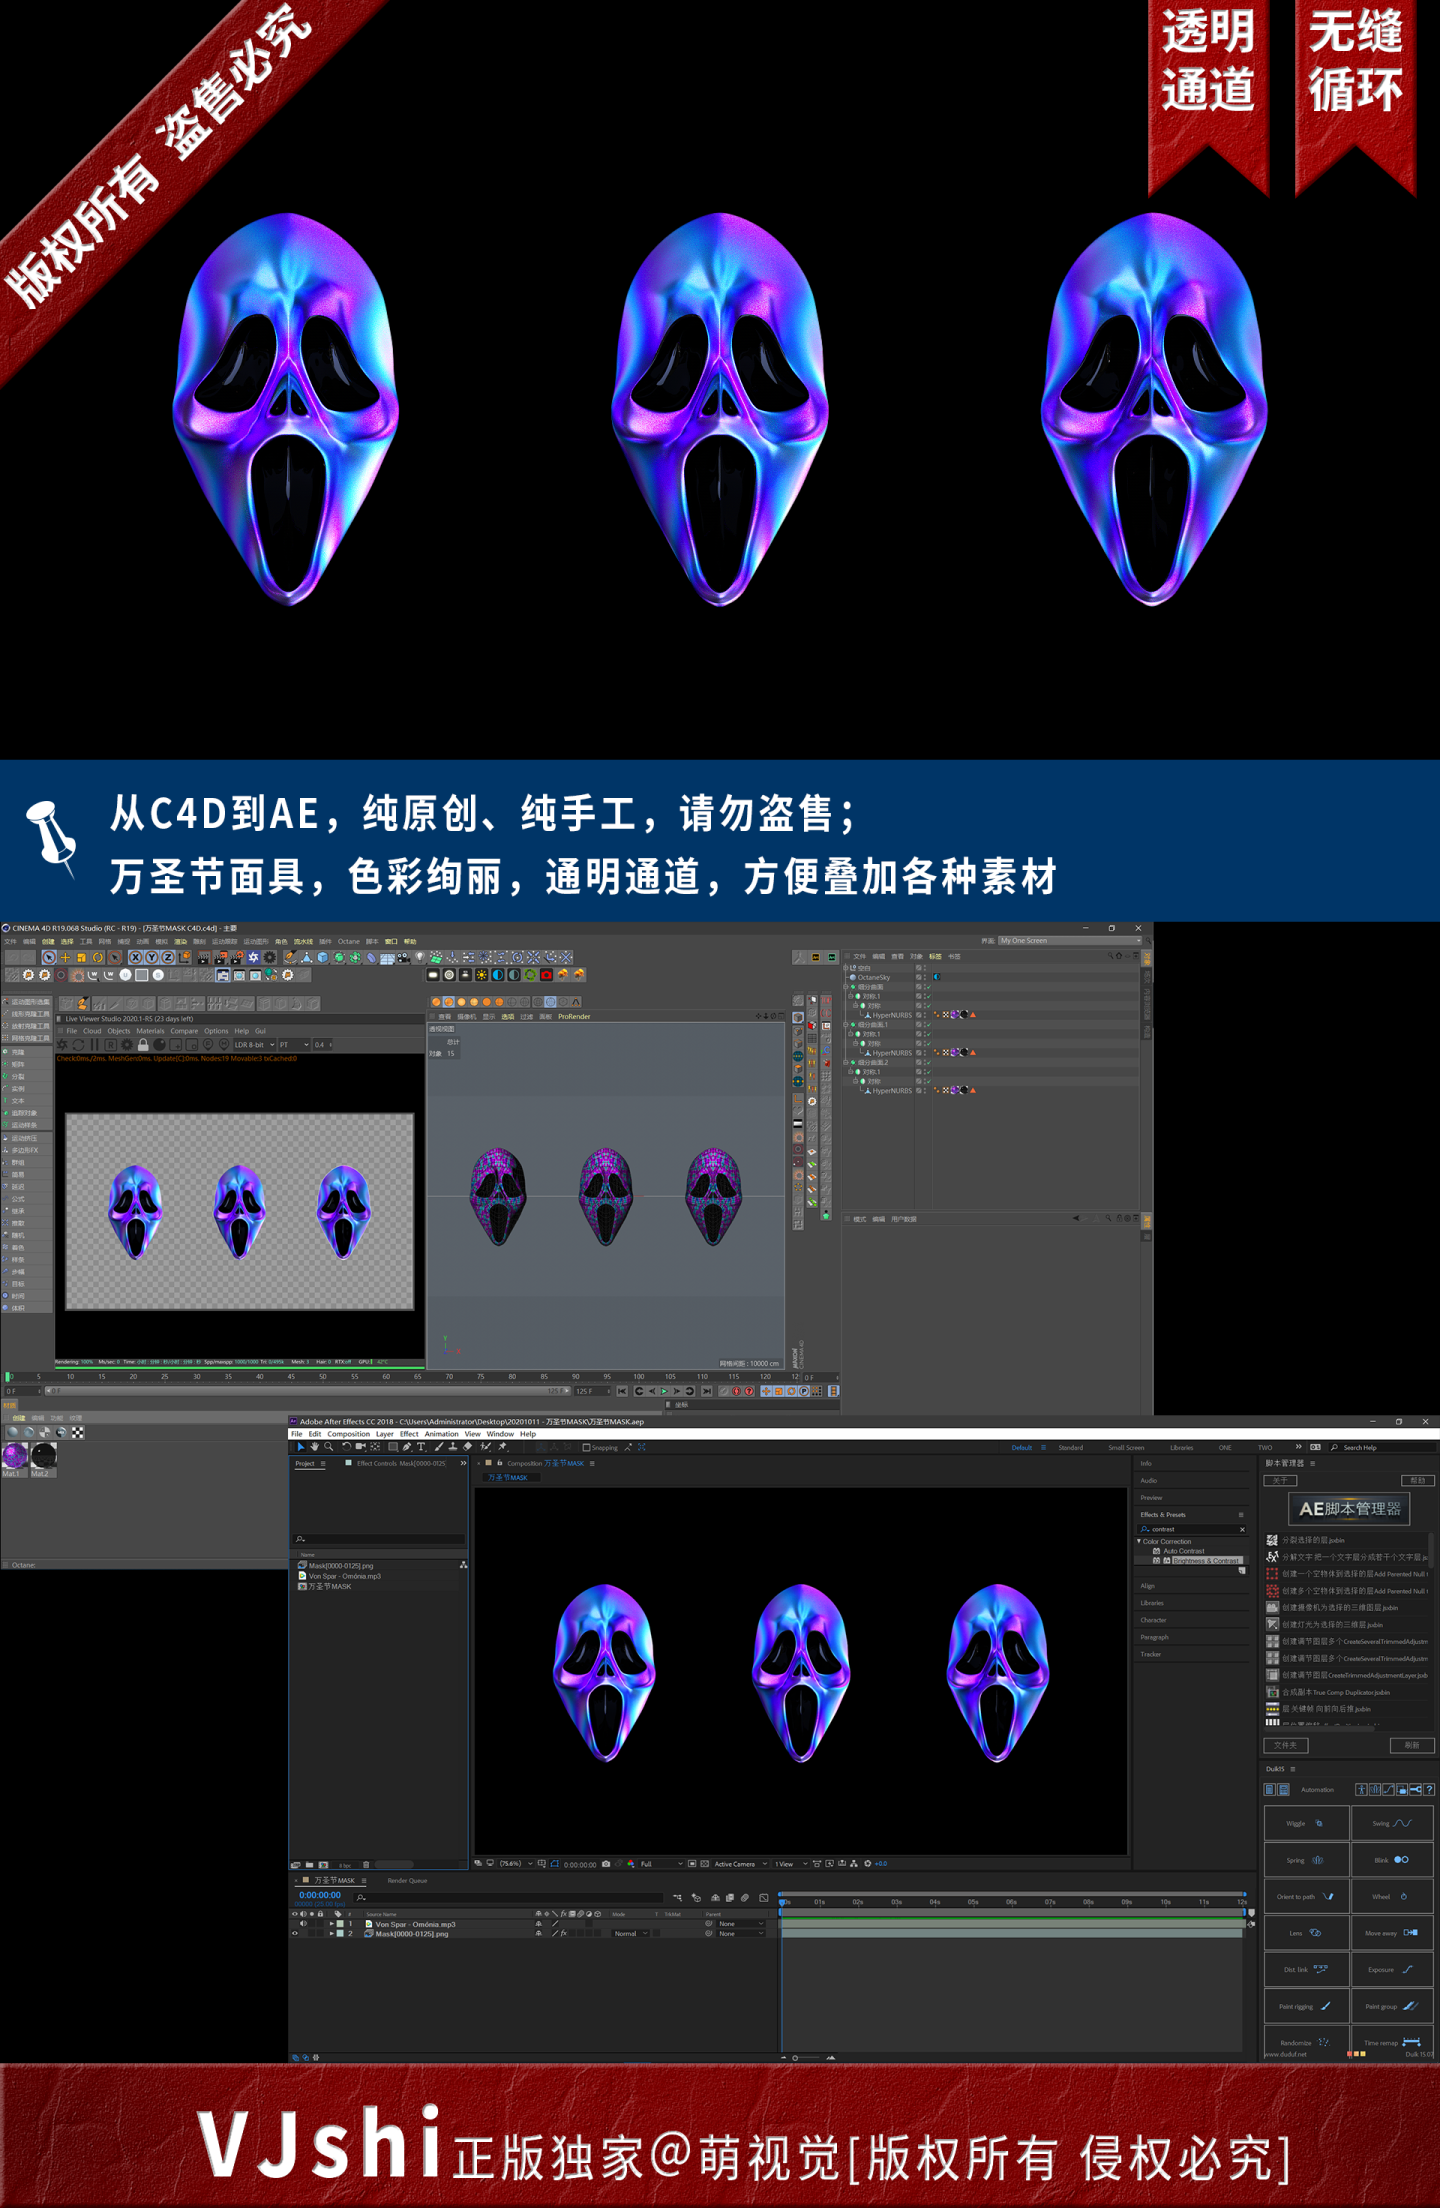This screenshot has width=1440, height=2208.
Task: Clear the contrast search in Effects & Presets
Action: pos(1242,1529)
